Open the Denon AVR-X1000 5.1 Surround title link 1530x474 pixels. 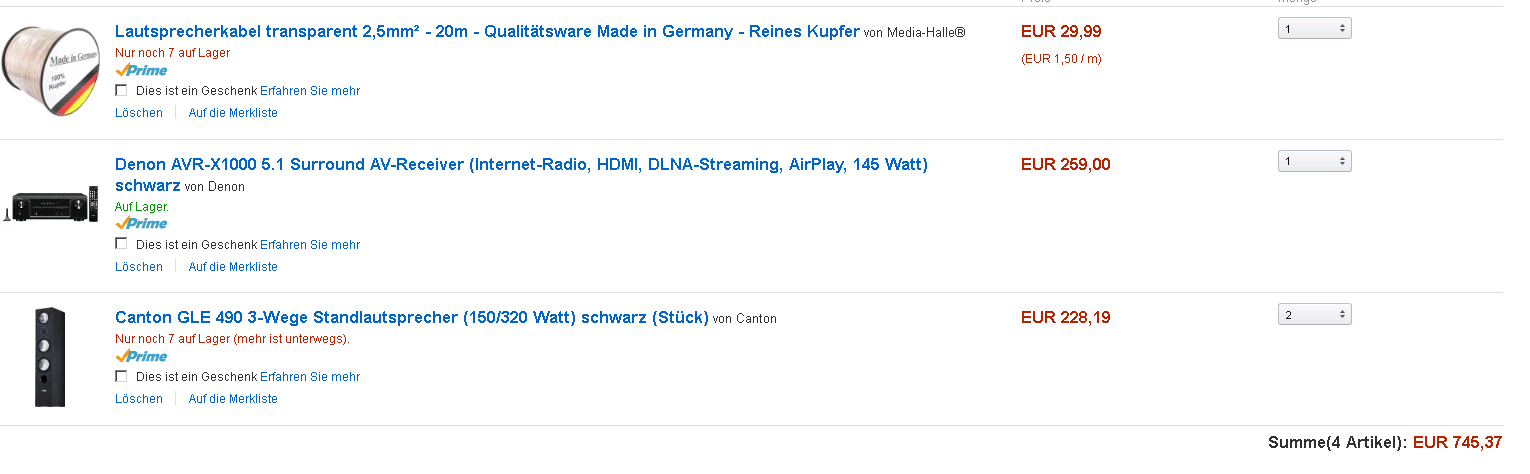[x=521, y=165]
